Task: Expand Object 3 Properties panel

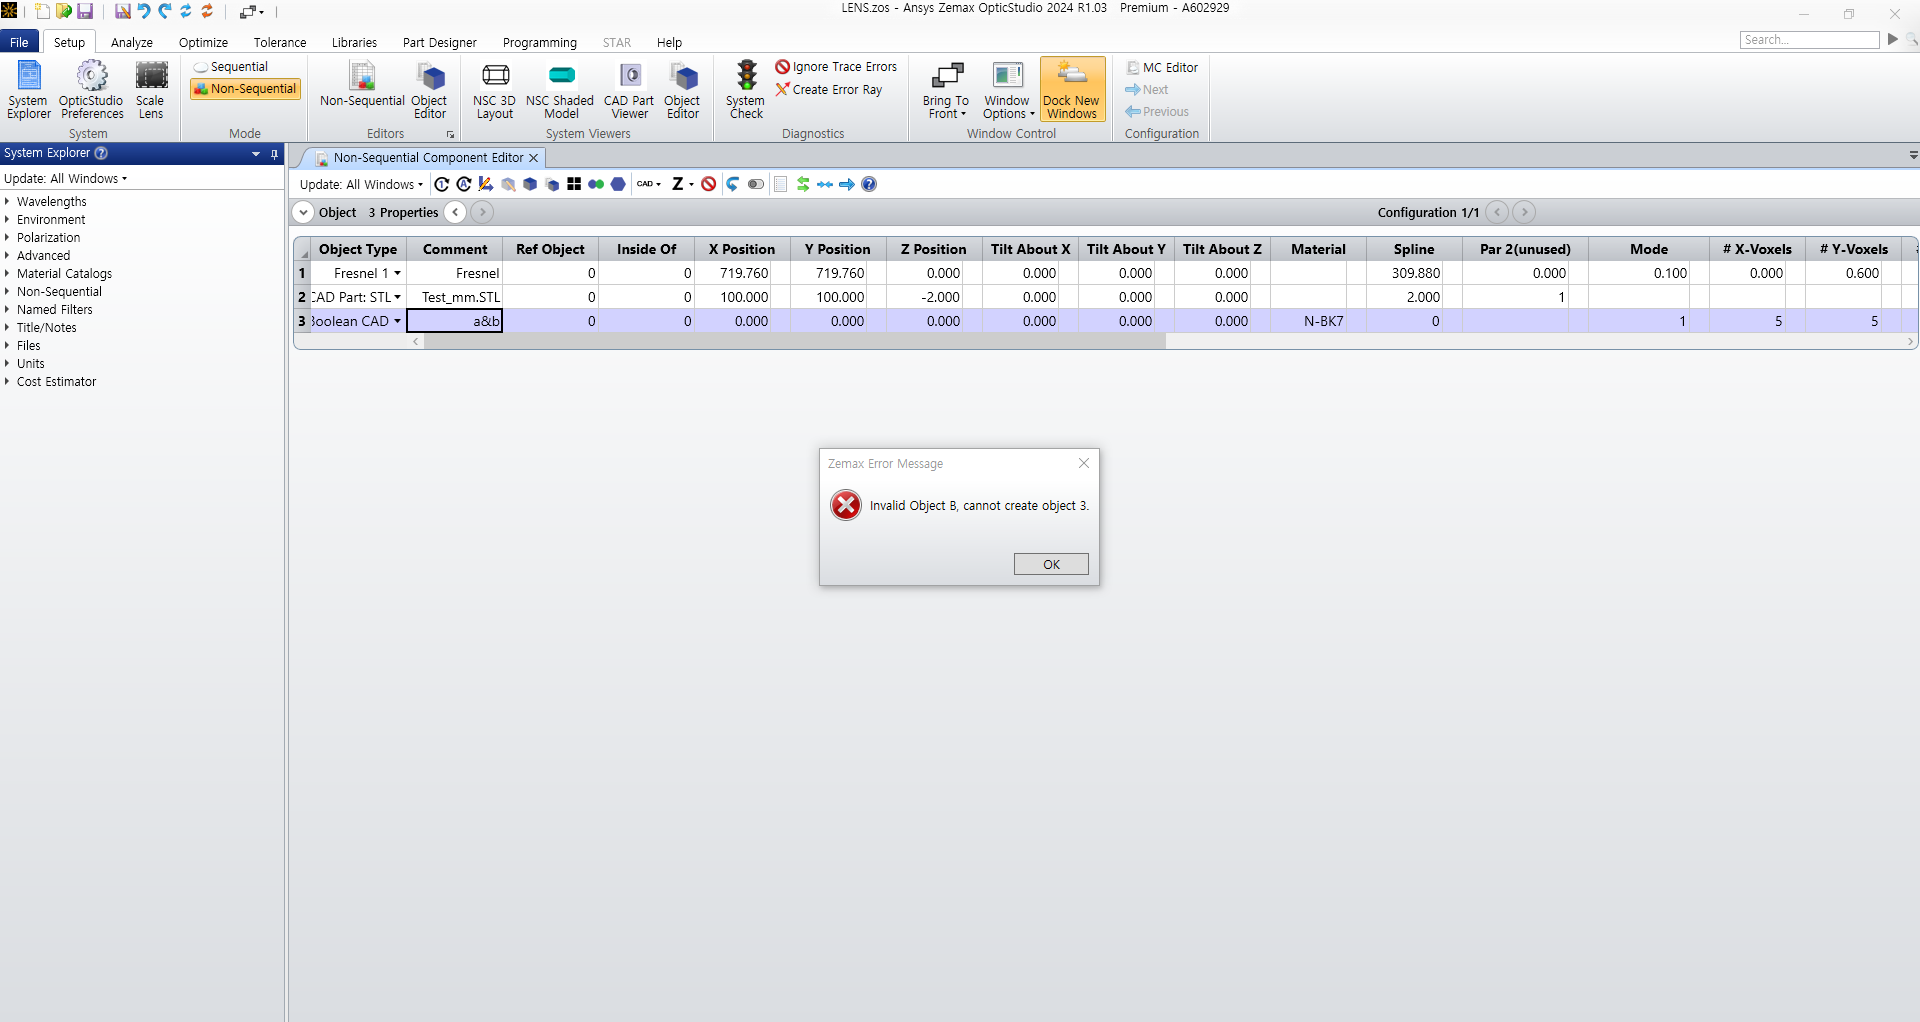Action: (304, 212)
